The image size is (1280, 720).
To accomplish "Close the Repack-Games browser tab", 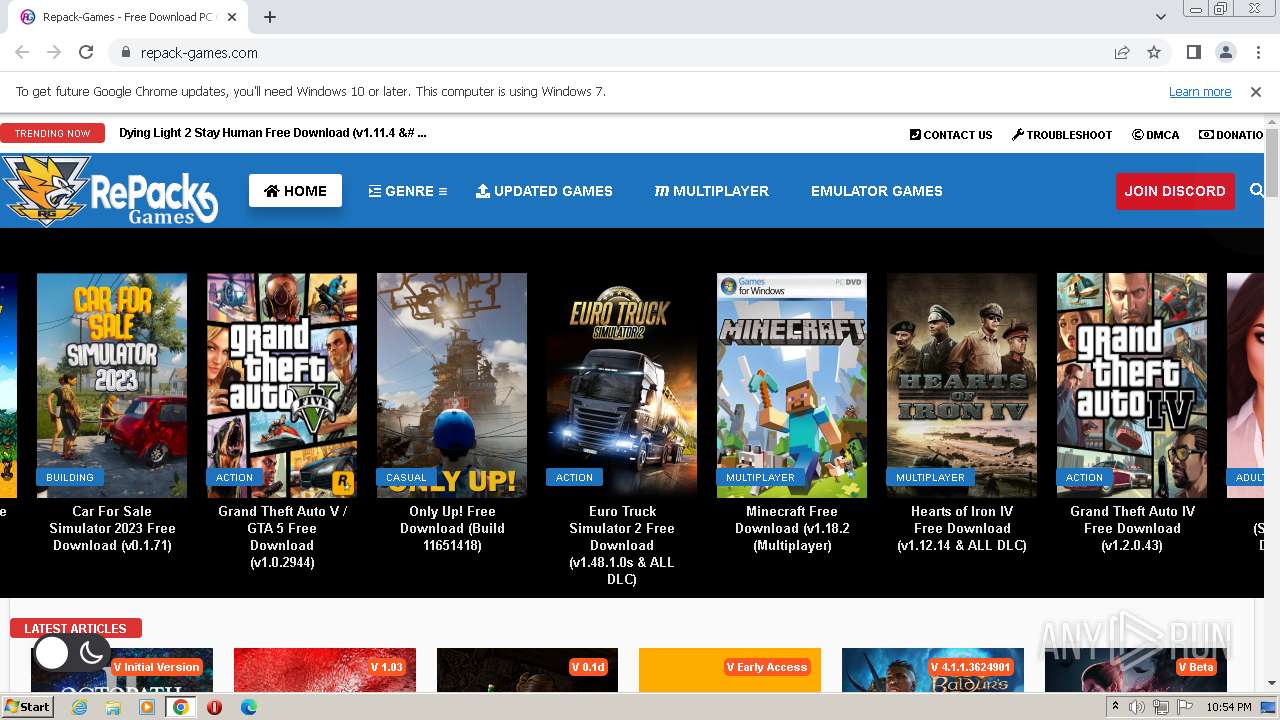I will coord(232,17).
